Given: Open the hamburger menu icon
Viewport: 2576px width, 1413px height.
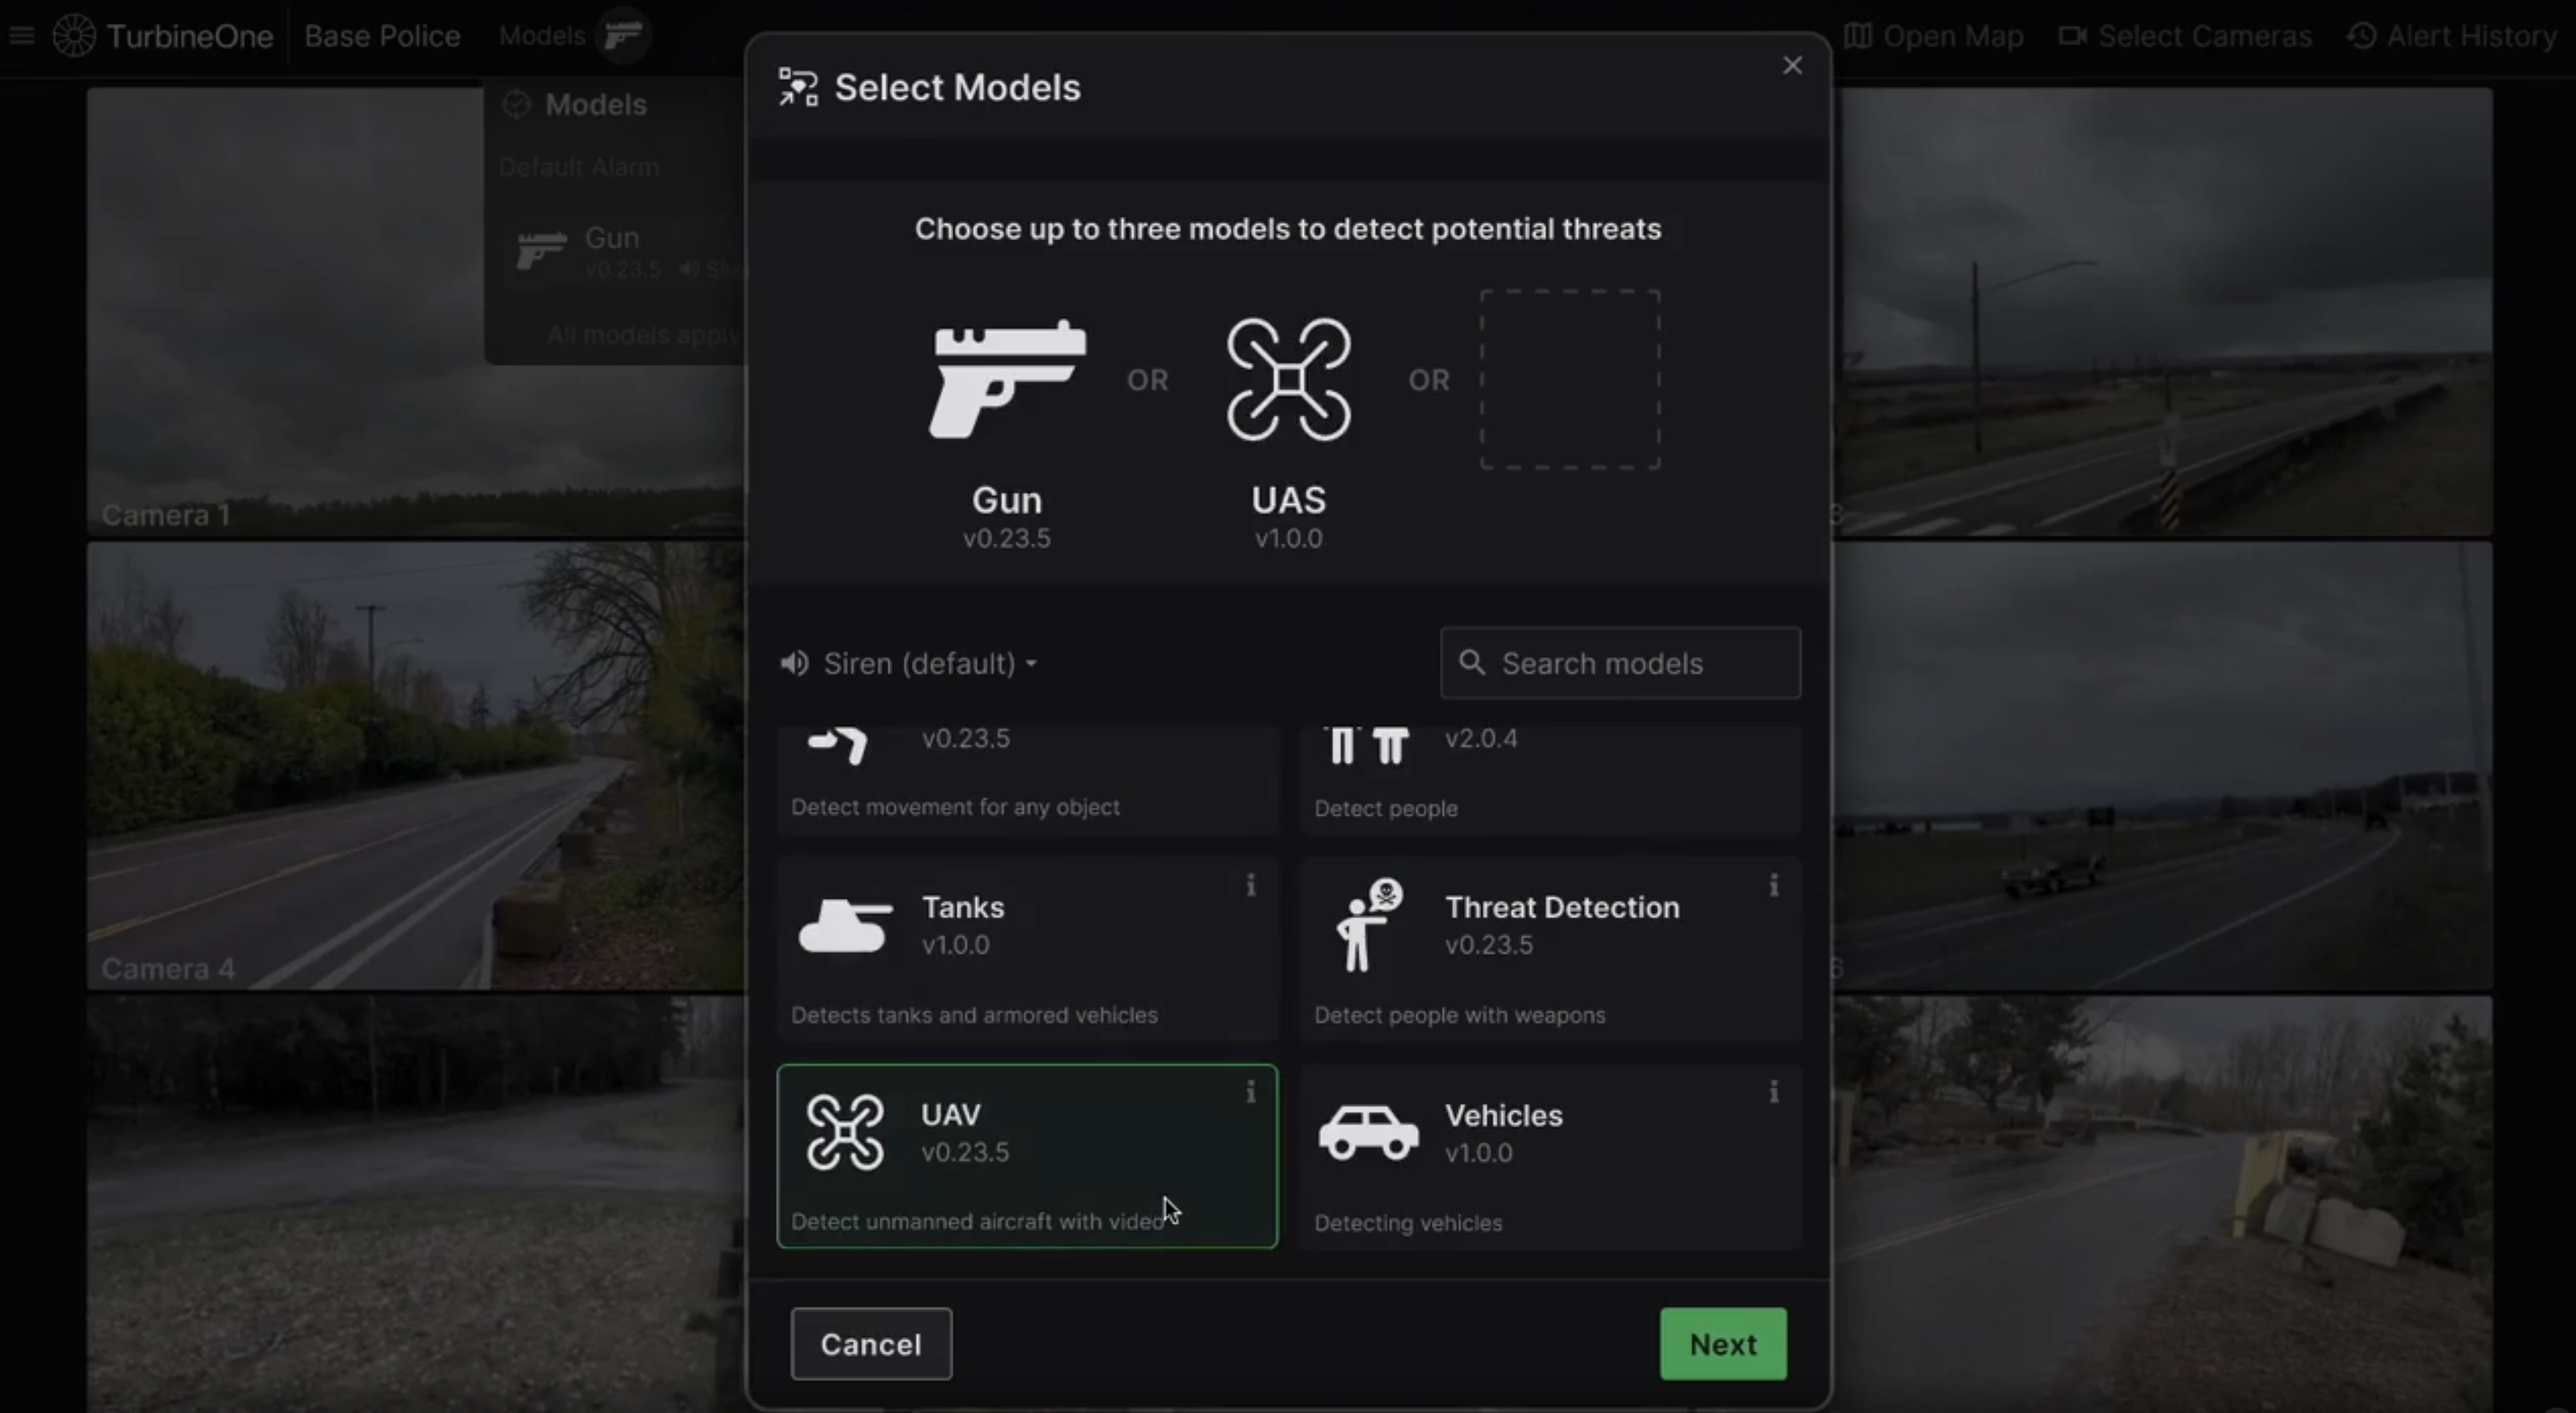Looking at the screenshot, I should point(22,37).
